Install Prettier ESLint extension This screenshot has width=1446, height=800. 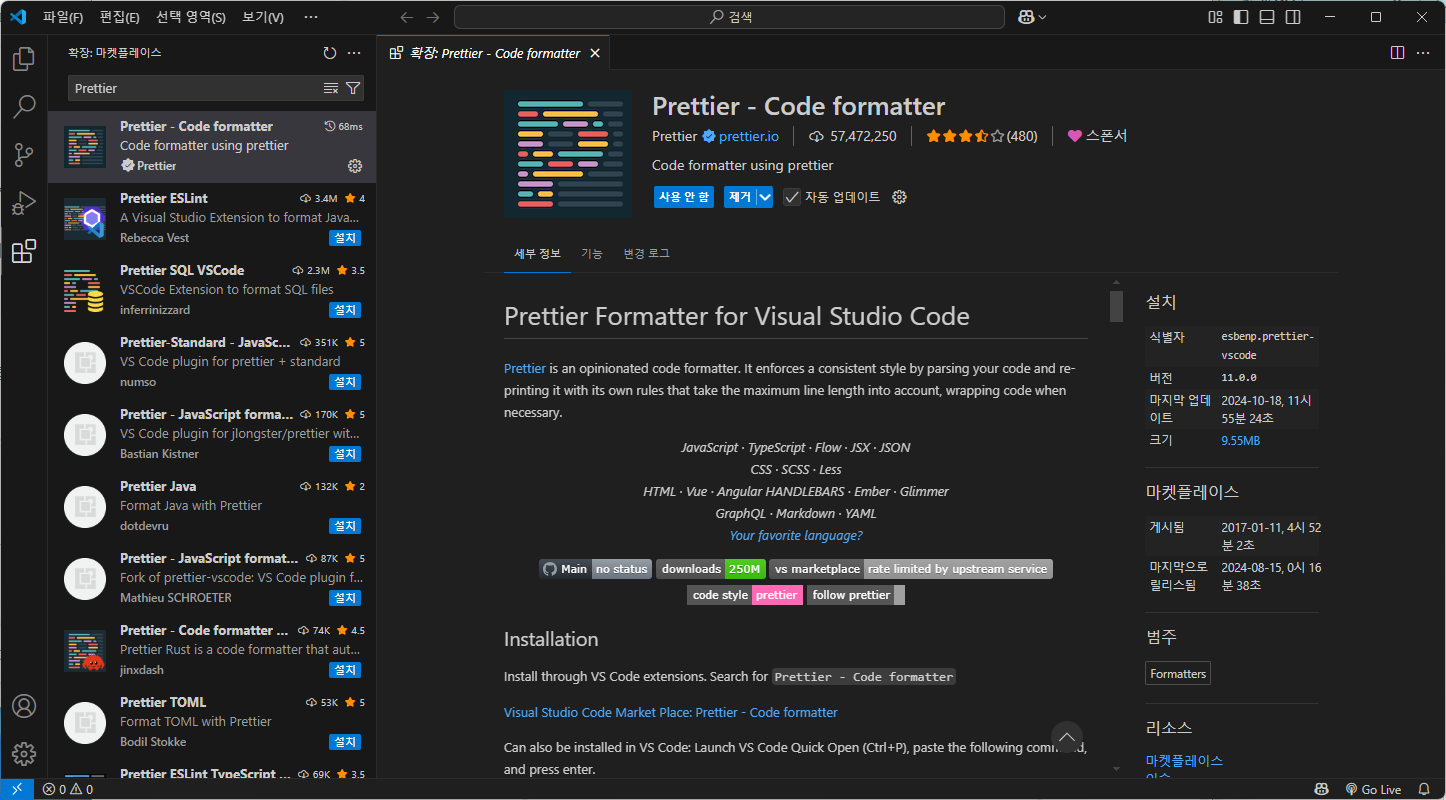click(345, 238)
